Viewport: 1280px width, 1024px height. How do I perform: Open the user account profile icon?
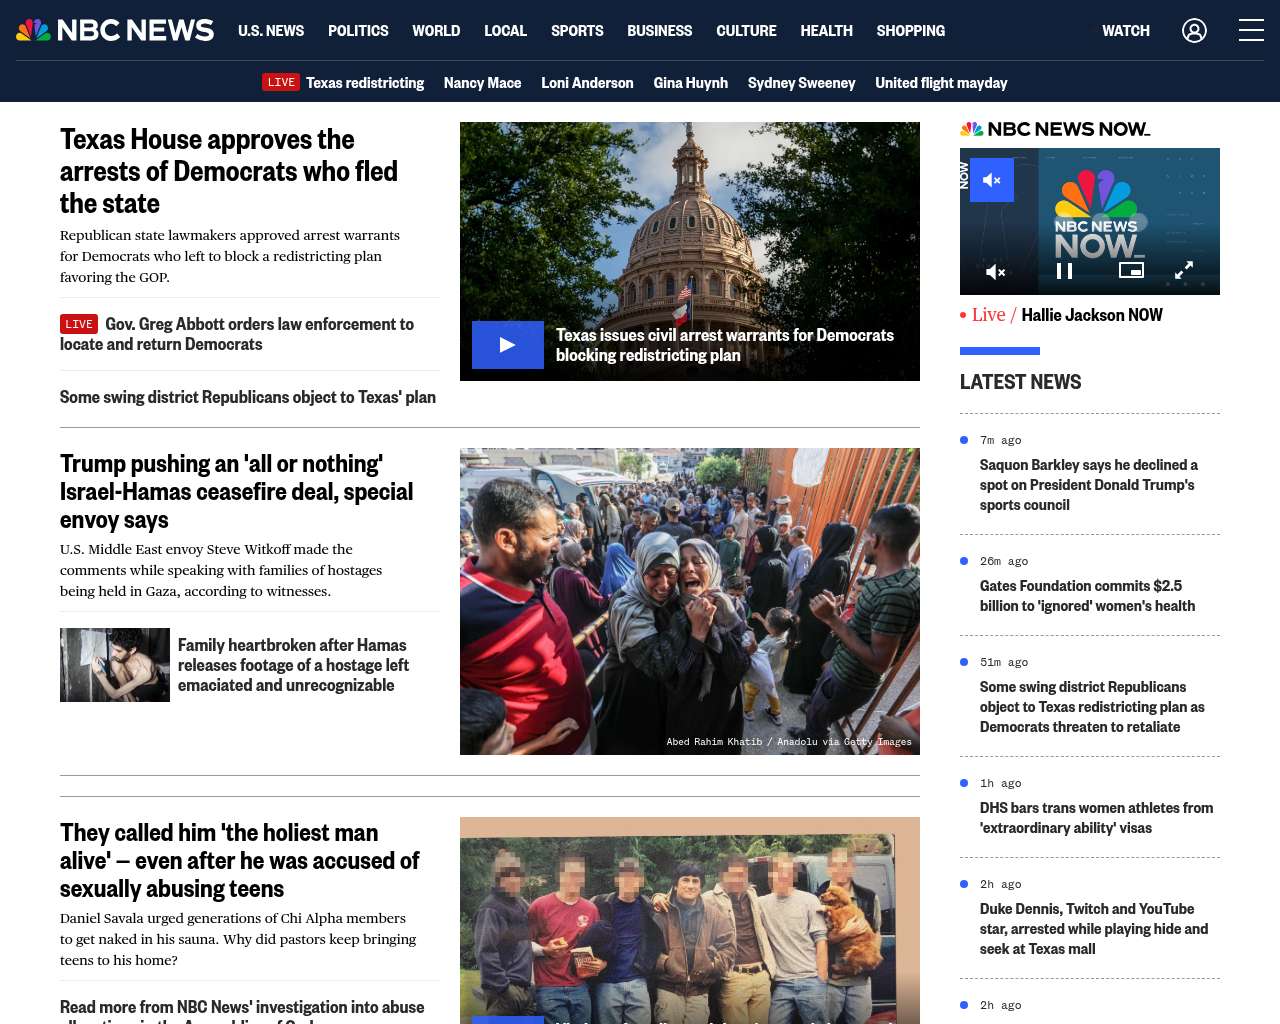click(x=1194, y=31)
